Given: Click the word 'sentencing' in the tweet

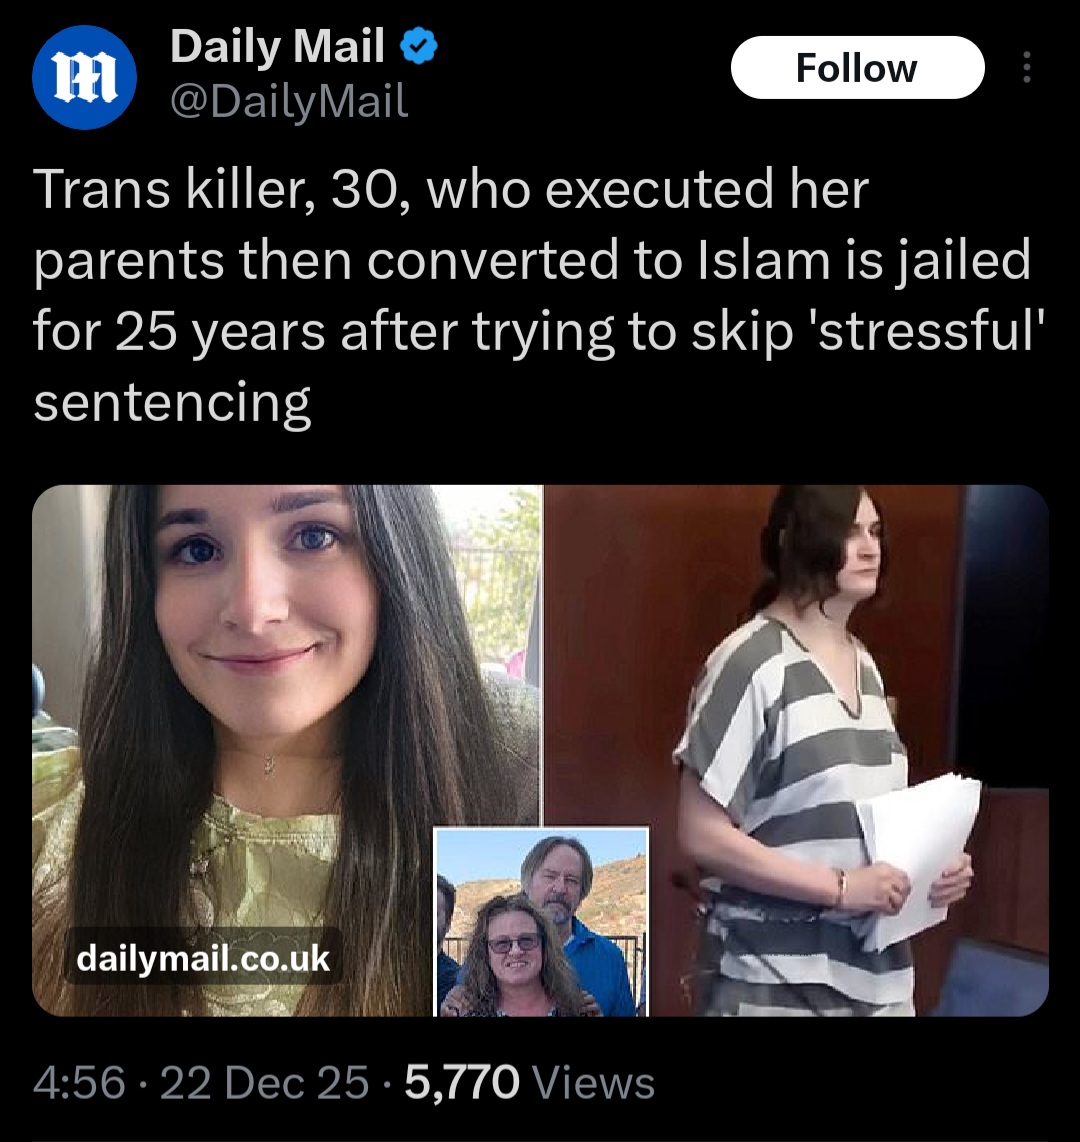Looking at the screenshot, I should 172,404.
